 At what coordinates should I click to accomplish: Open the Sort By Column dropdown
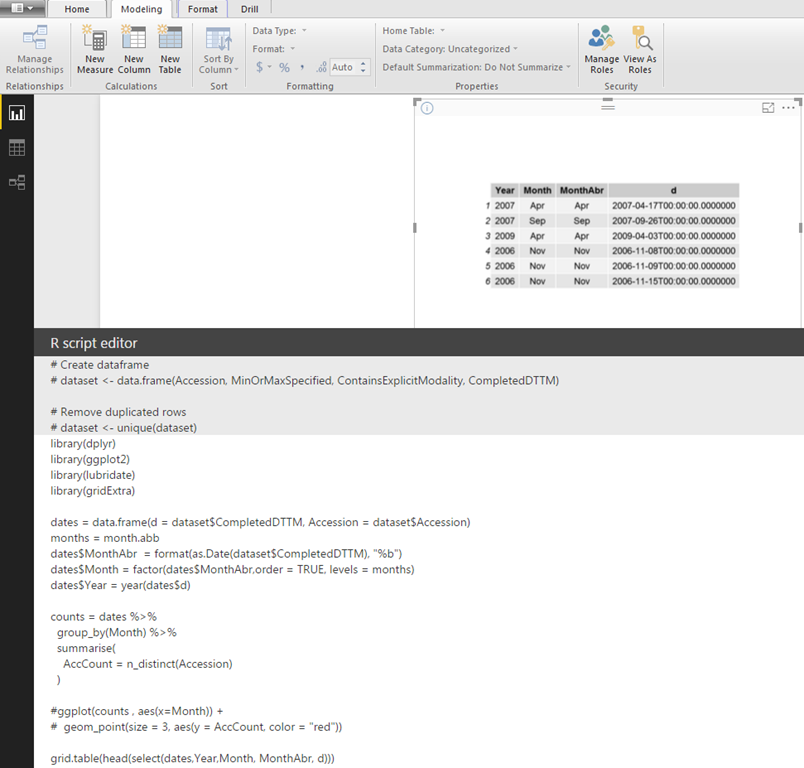[x=218, y=50]
